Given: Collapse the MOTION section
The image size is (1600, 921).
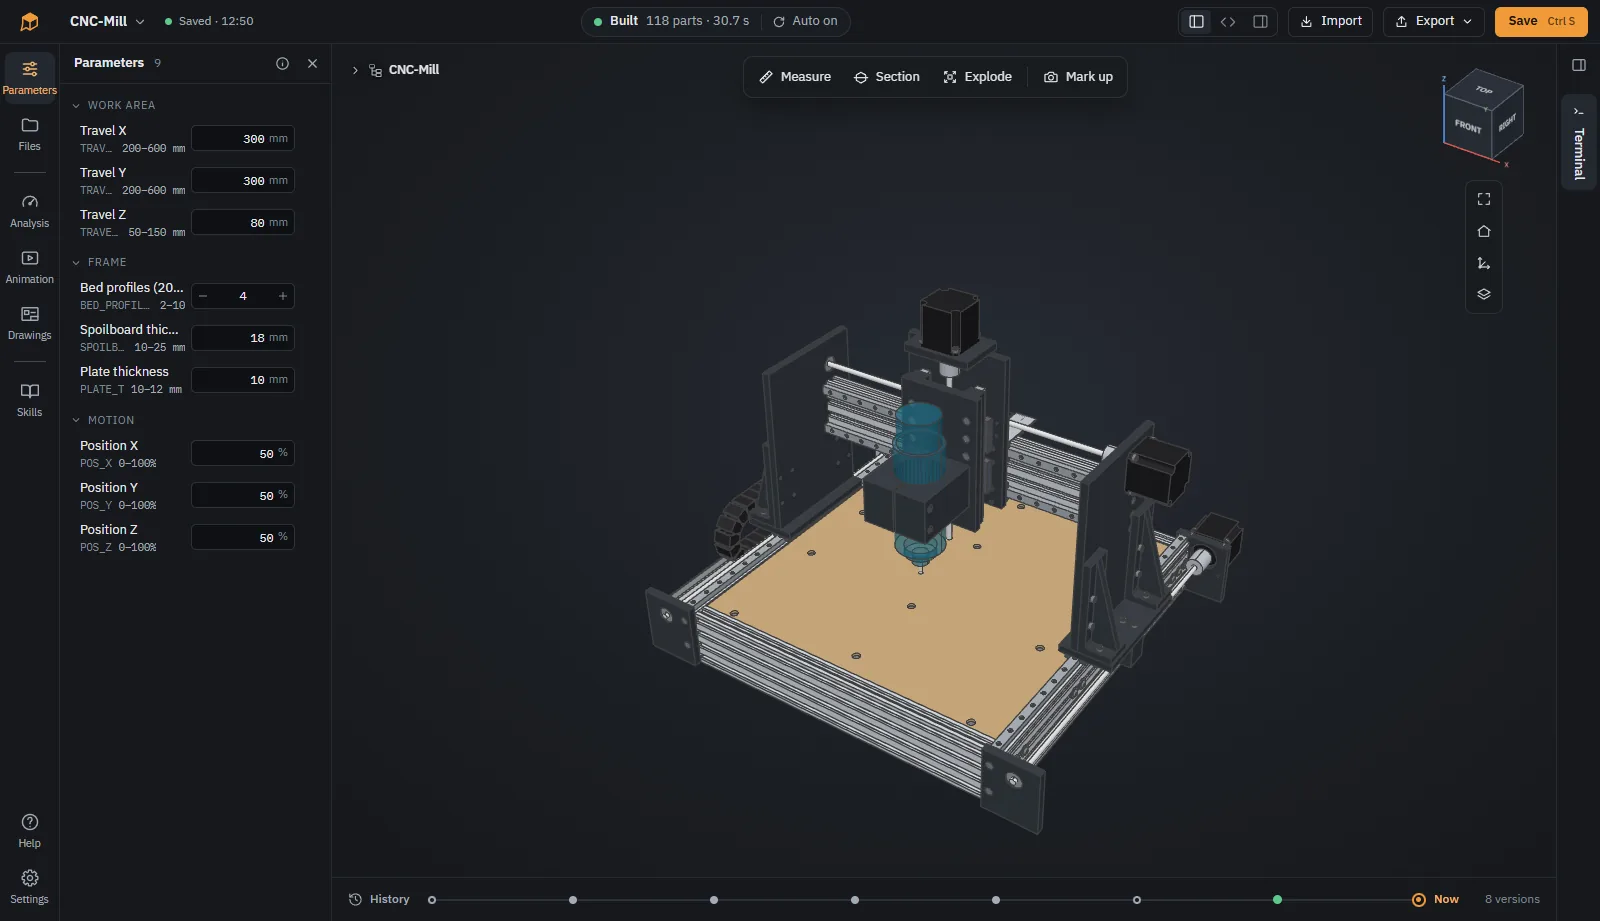Looking at the screenshot, I should [103, 420].
